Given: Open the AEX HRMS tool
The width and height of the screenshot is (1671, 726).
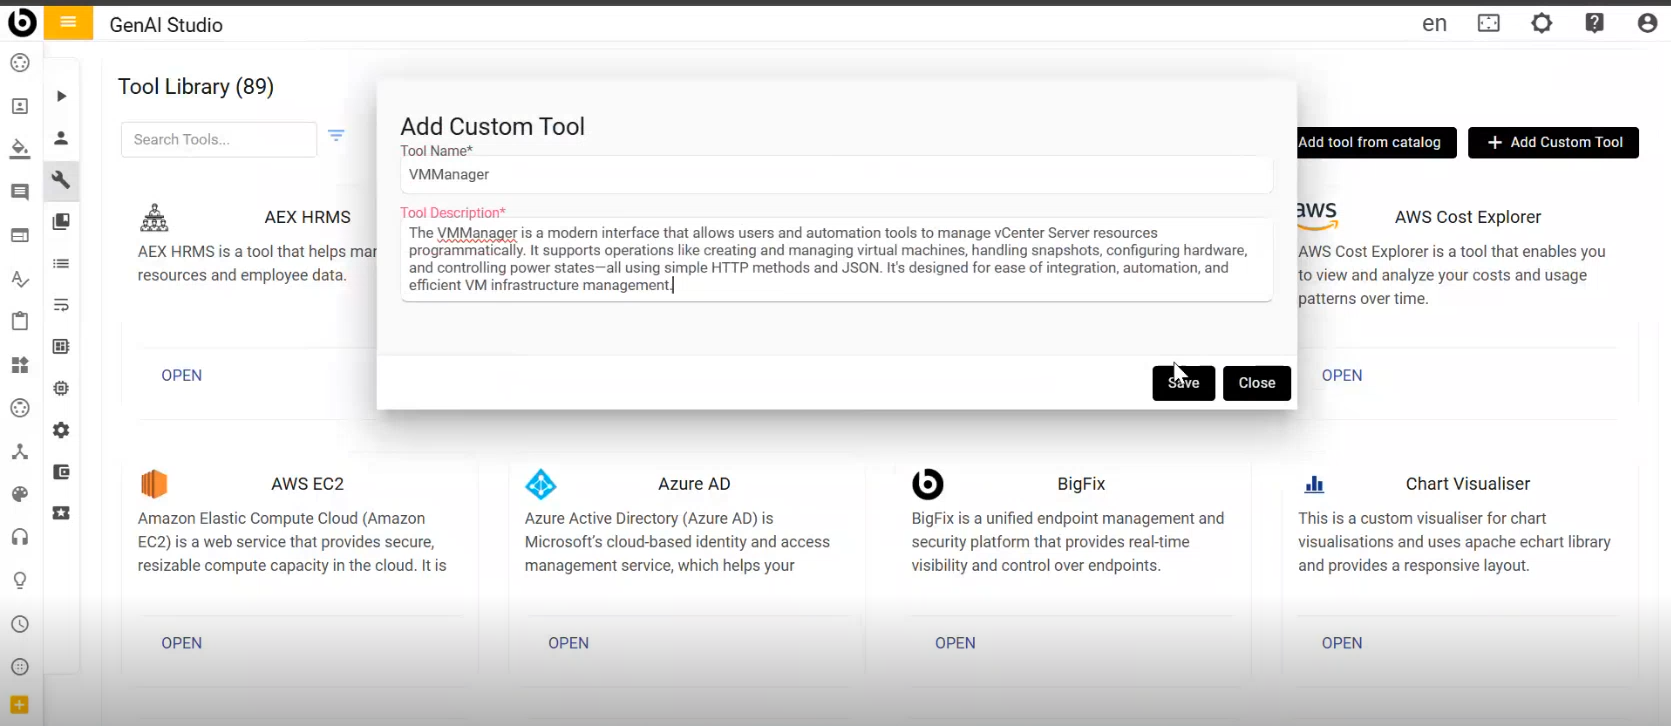Looking at the screenshot, I should tap(182, 375).
